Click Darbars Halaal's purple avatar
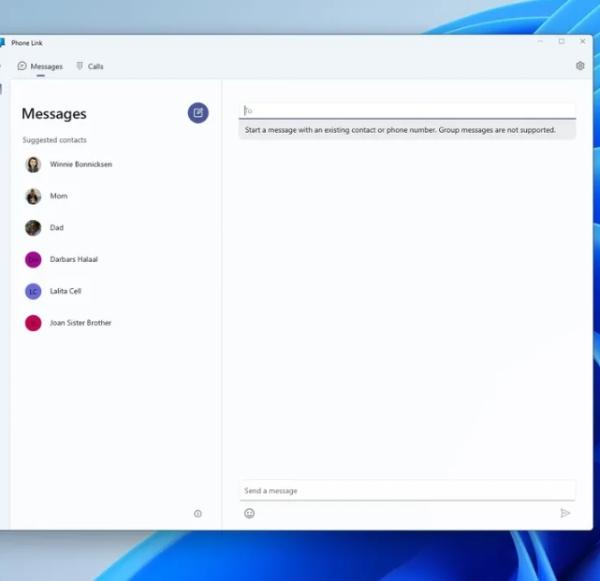 [33, 259]
